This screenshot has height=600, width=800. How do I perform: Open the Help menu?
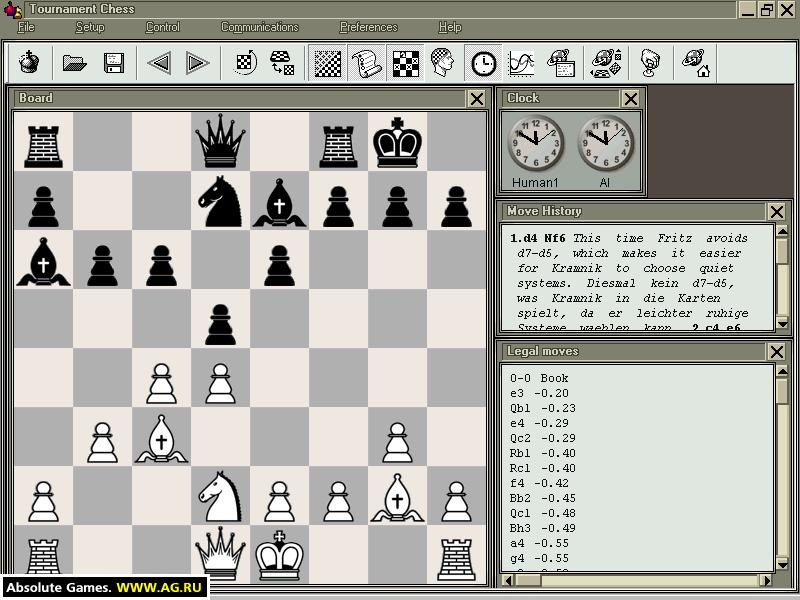449,27
